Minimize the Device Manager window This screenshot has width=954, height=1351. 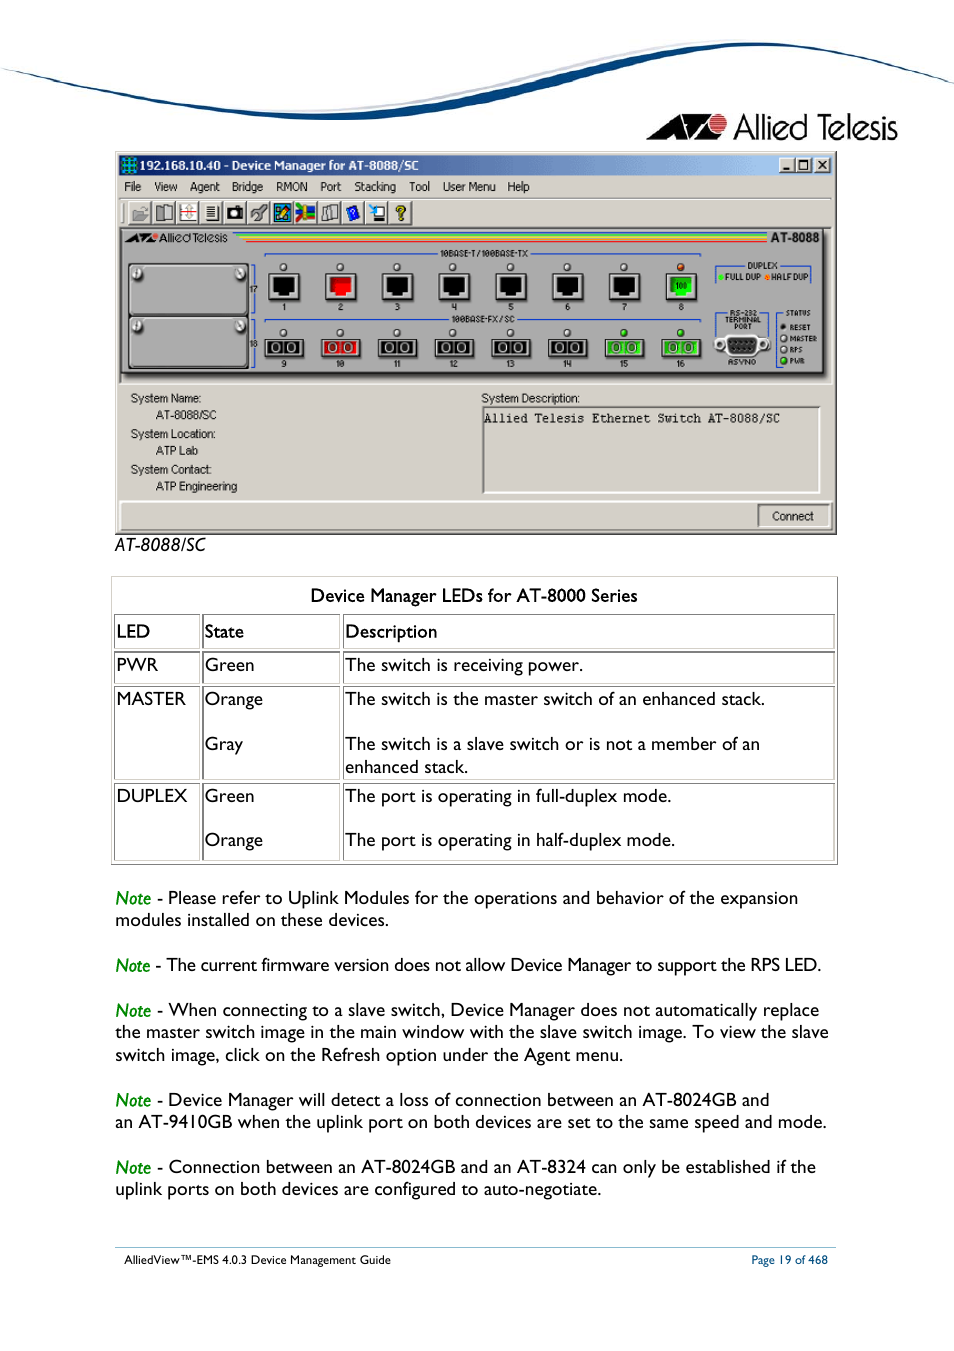pyautogui.click(x=787, y=165)
